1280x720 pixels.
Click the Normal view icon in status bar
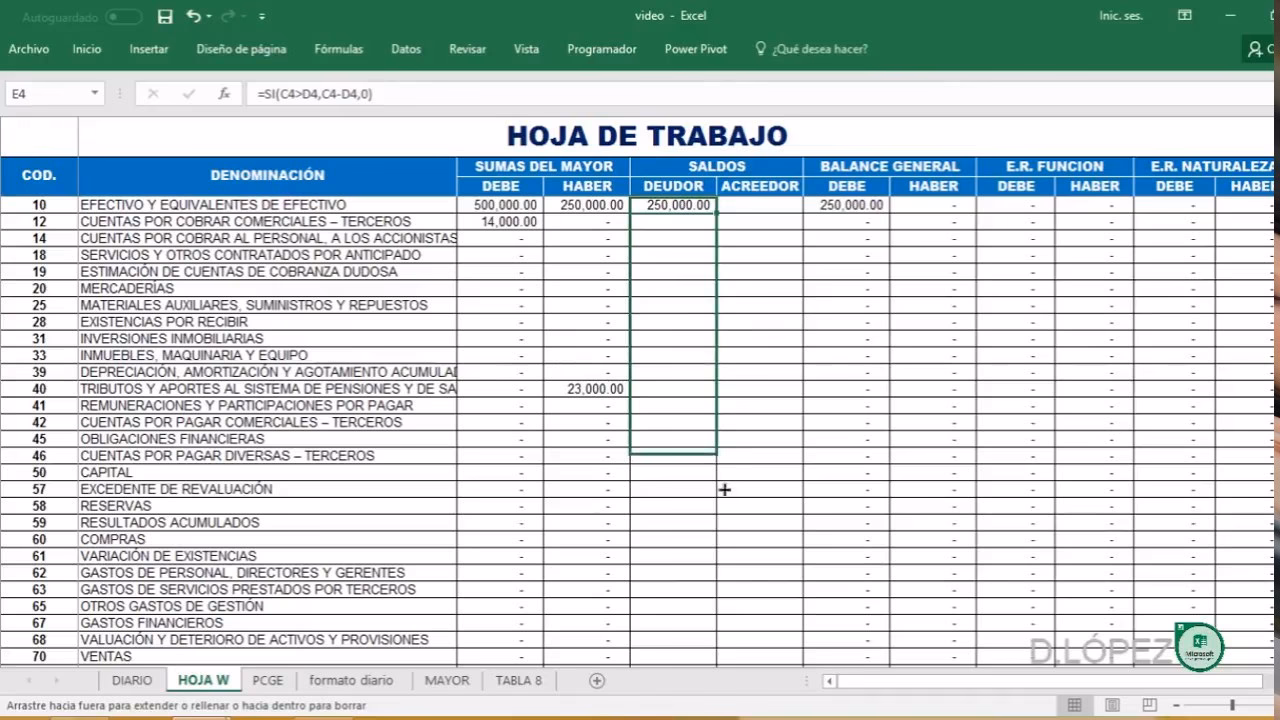(x=1073, y=704)
